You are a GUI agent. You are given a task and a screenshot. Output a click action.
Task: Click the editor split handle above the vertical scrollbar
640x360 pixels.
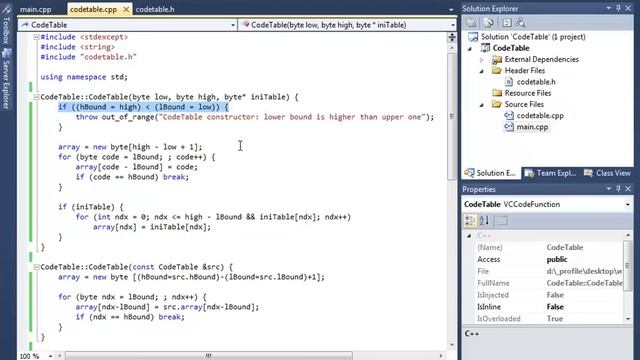[452, 37]
